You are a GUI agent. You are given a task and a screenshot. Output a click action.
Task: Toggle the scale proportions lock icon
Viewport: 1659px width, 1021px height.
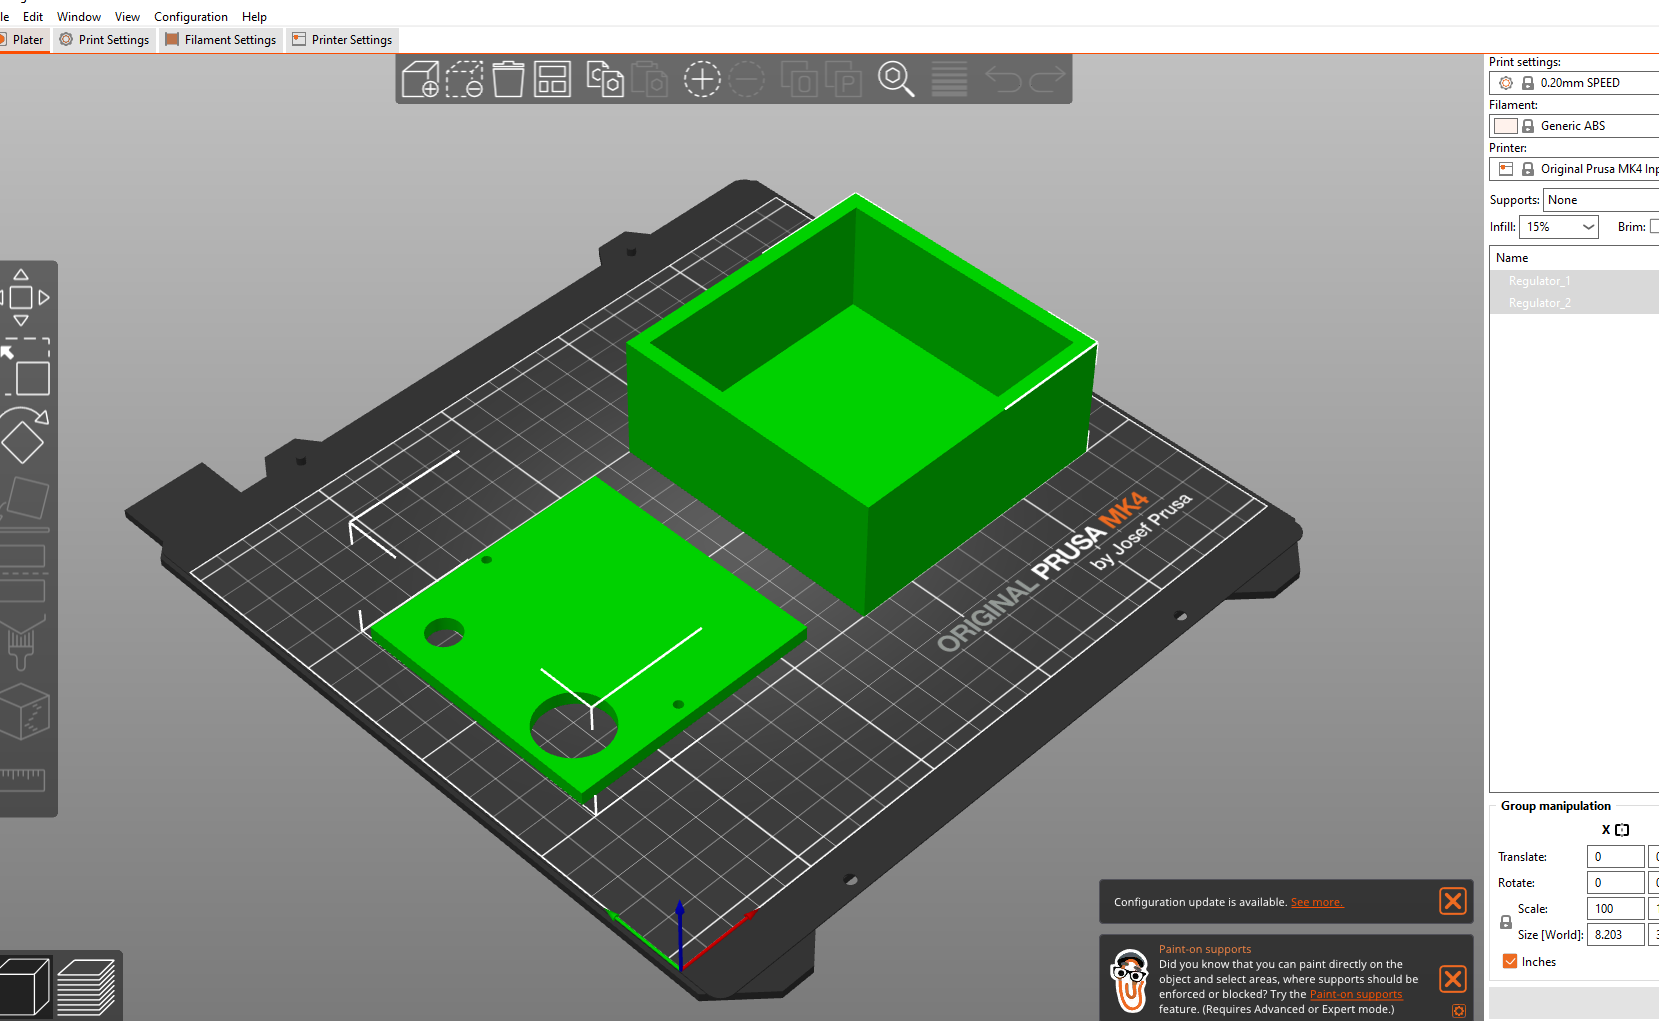coord(1506,922)
